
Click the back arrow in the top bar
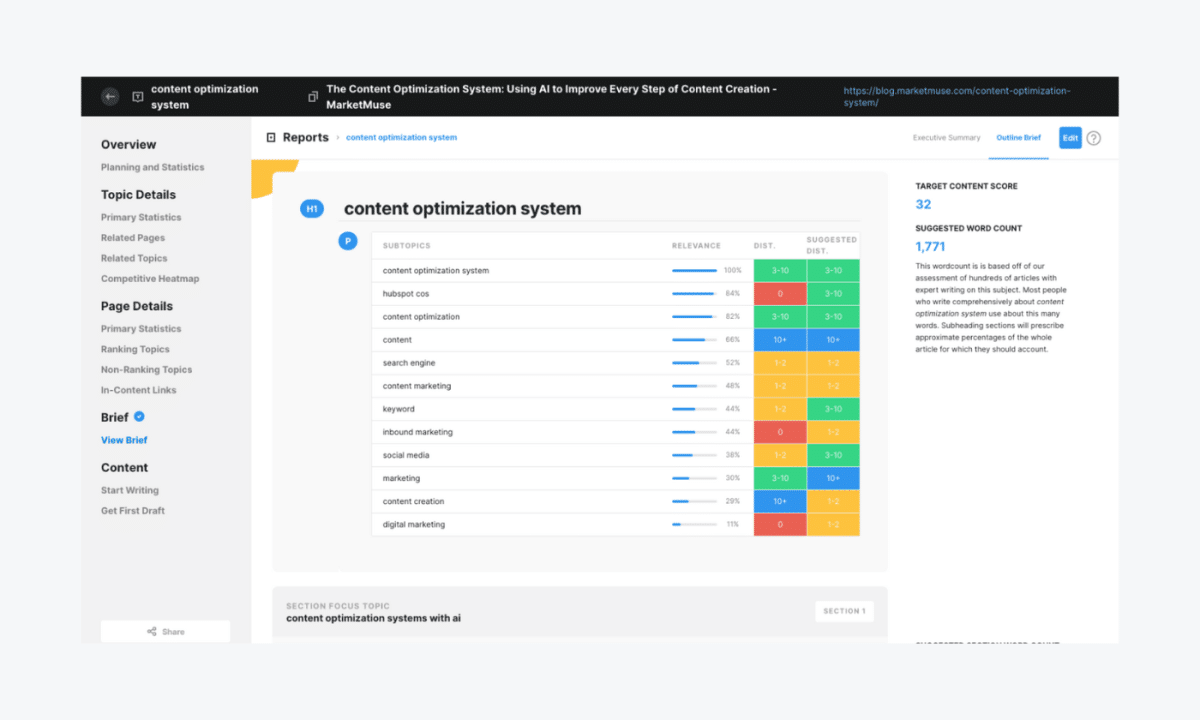(110, 97)
